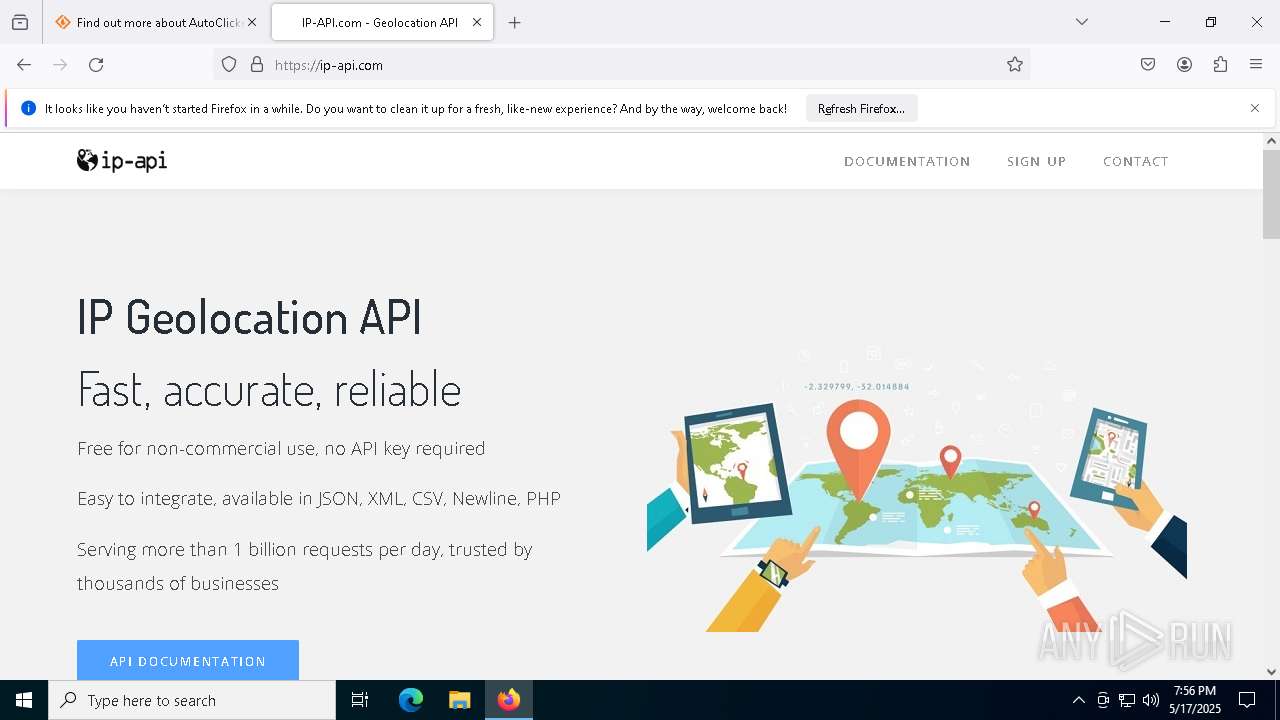Open the Save to Pocket icon
The height and width of the screenshot is (720, 1280).
click(1148, 65)
